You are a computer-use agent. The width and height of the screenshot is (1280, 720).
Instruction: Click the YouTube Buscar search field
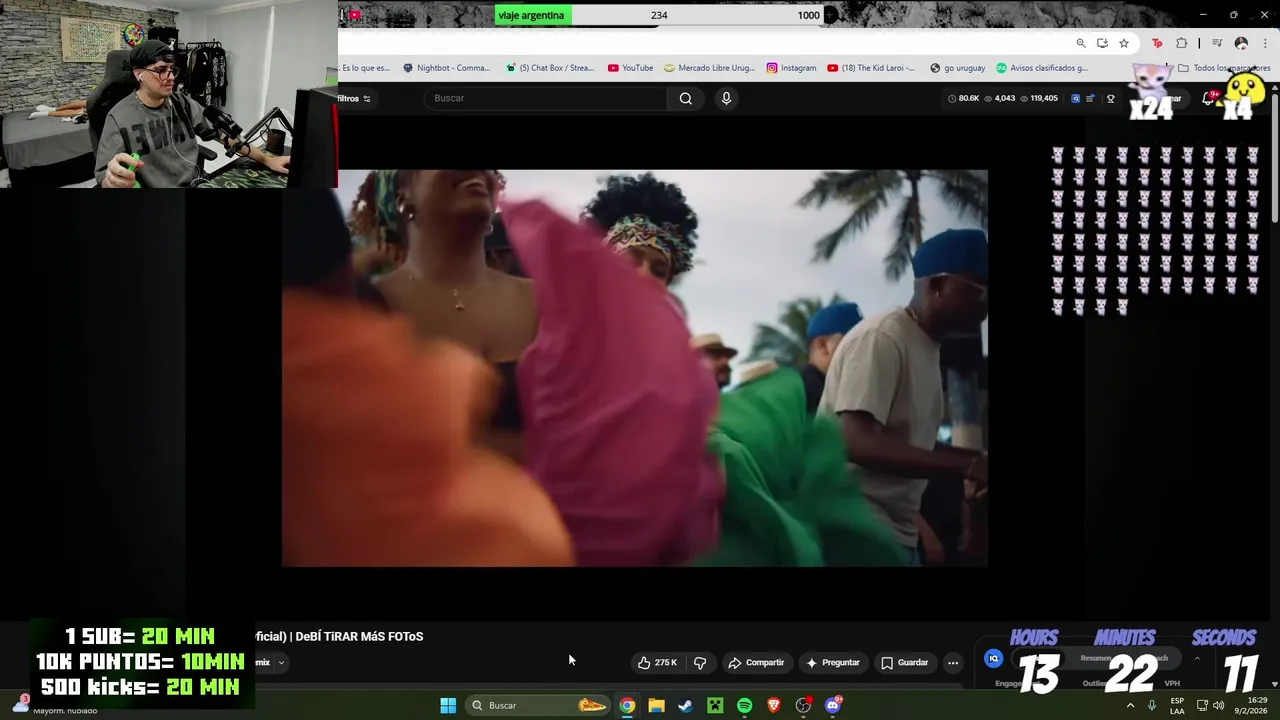tap(547, 98)
